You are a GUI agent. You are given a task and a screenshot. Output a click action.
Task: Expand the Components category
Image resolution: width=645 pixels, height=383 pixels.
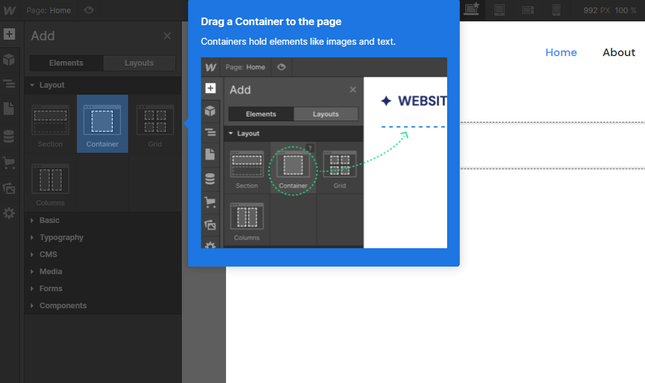click(103, 306)
